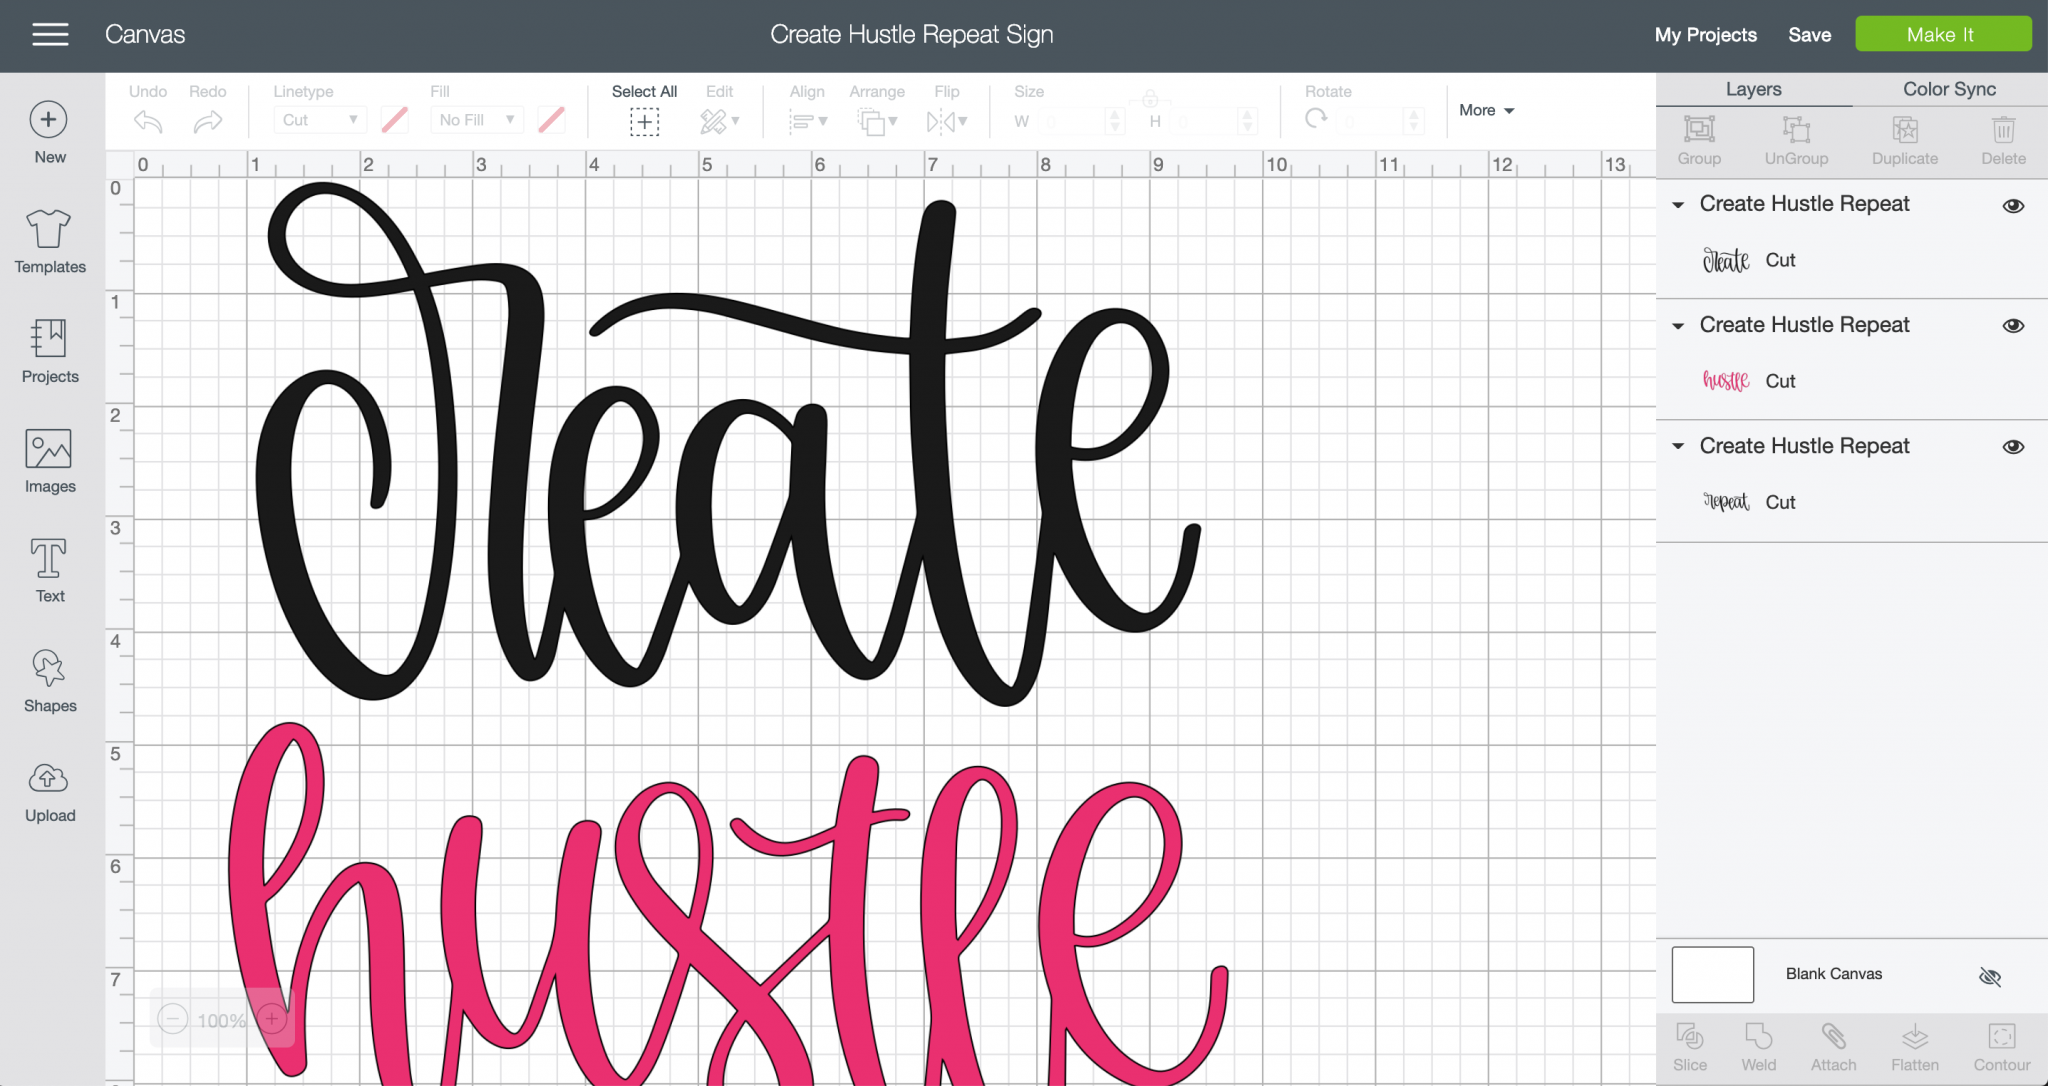Click the Upload cloud icon
The height and width of the screenshot is (1086, 2048).
[x=48, y=779]
